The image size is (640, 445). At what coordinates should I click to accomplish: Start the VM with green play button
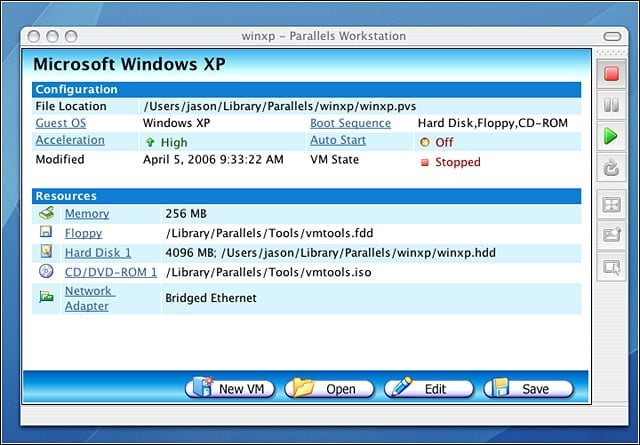(611, 136)
